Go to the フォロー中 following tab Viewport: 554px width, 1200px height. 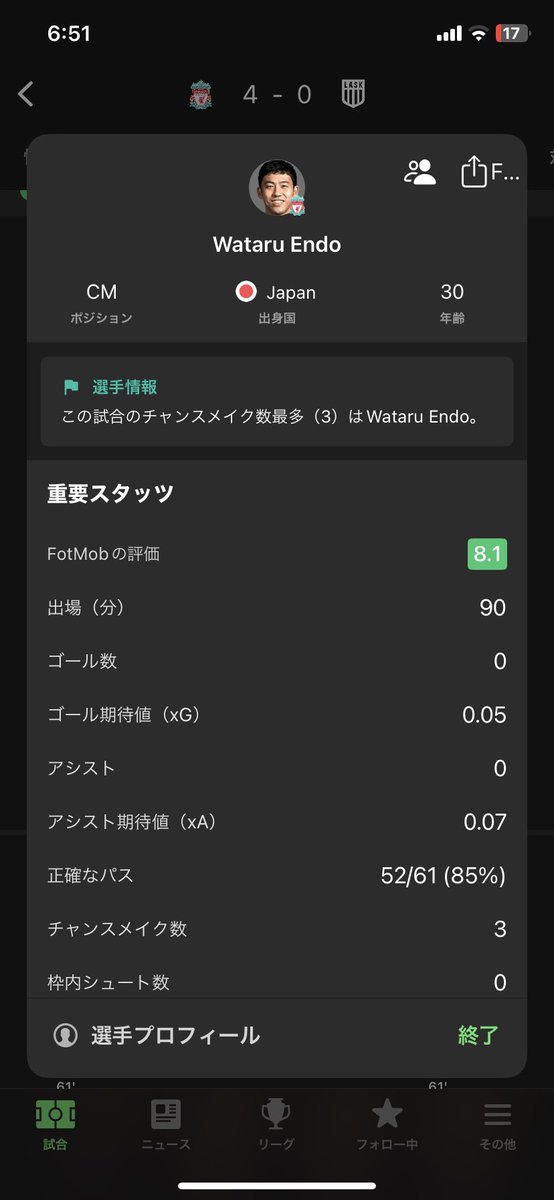tap(387, 1125)
